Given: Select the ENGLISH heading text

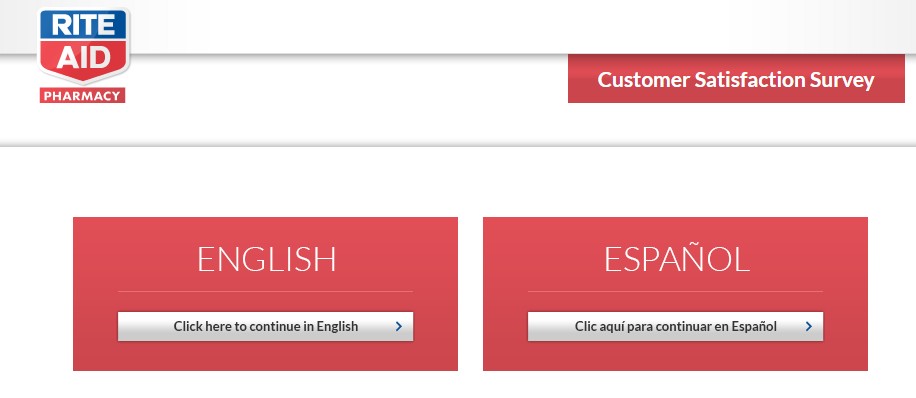Looking at the screenshot, I should coord(266,259).
